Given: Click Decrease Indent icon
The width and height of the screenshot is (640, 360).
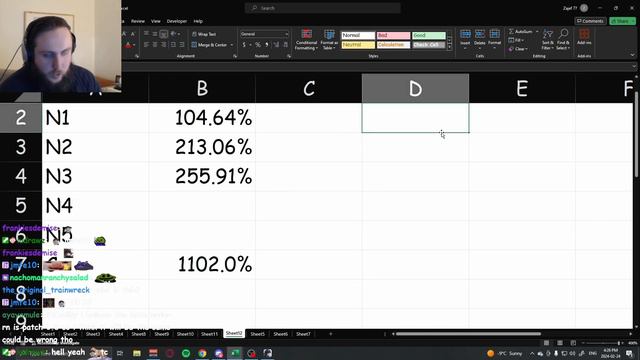Looking at the screenshot, I should (173, 44).
